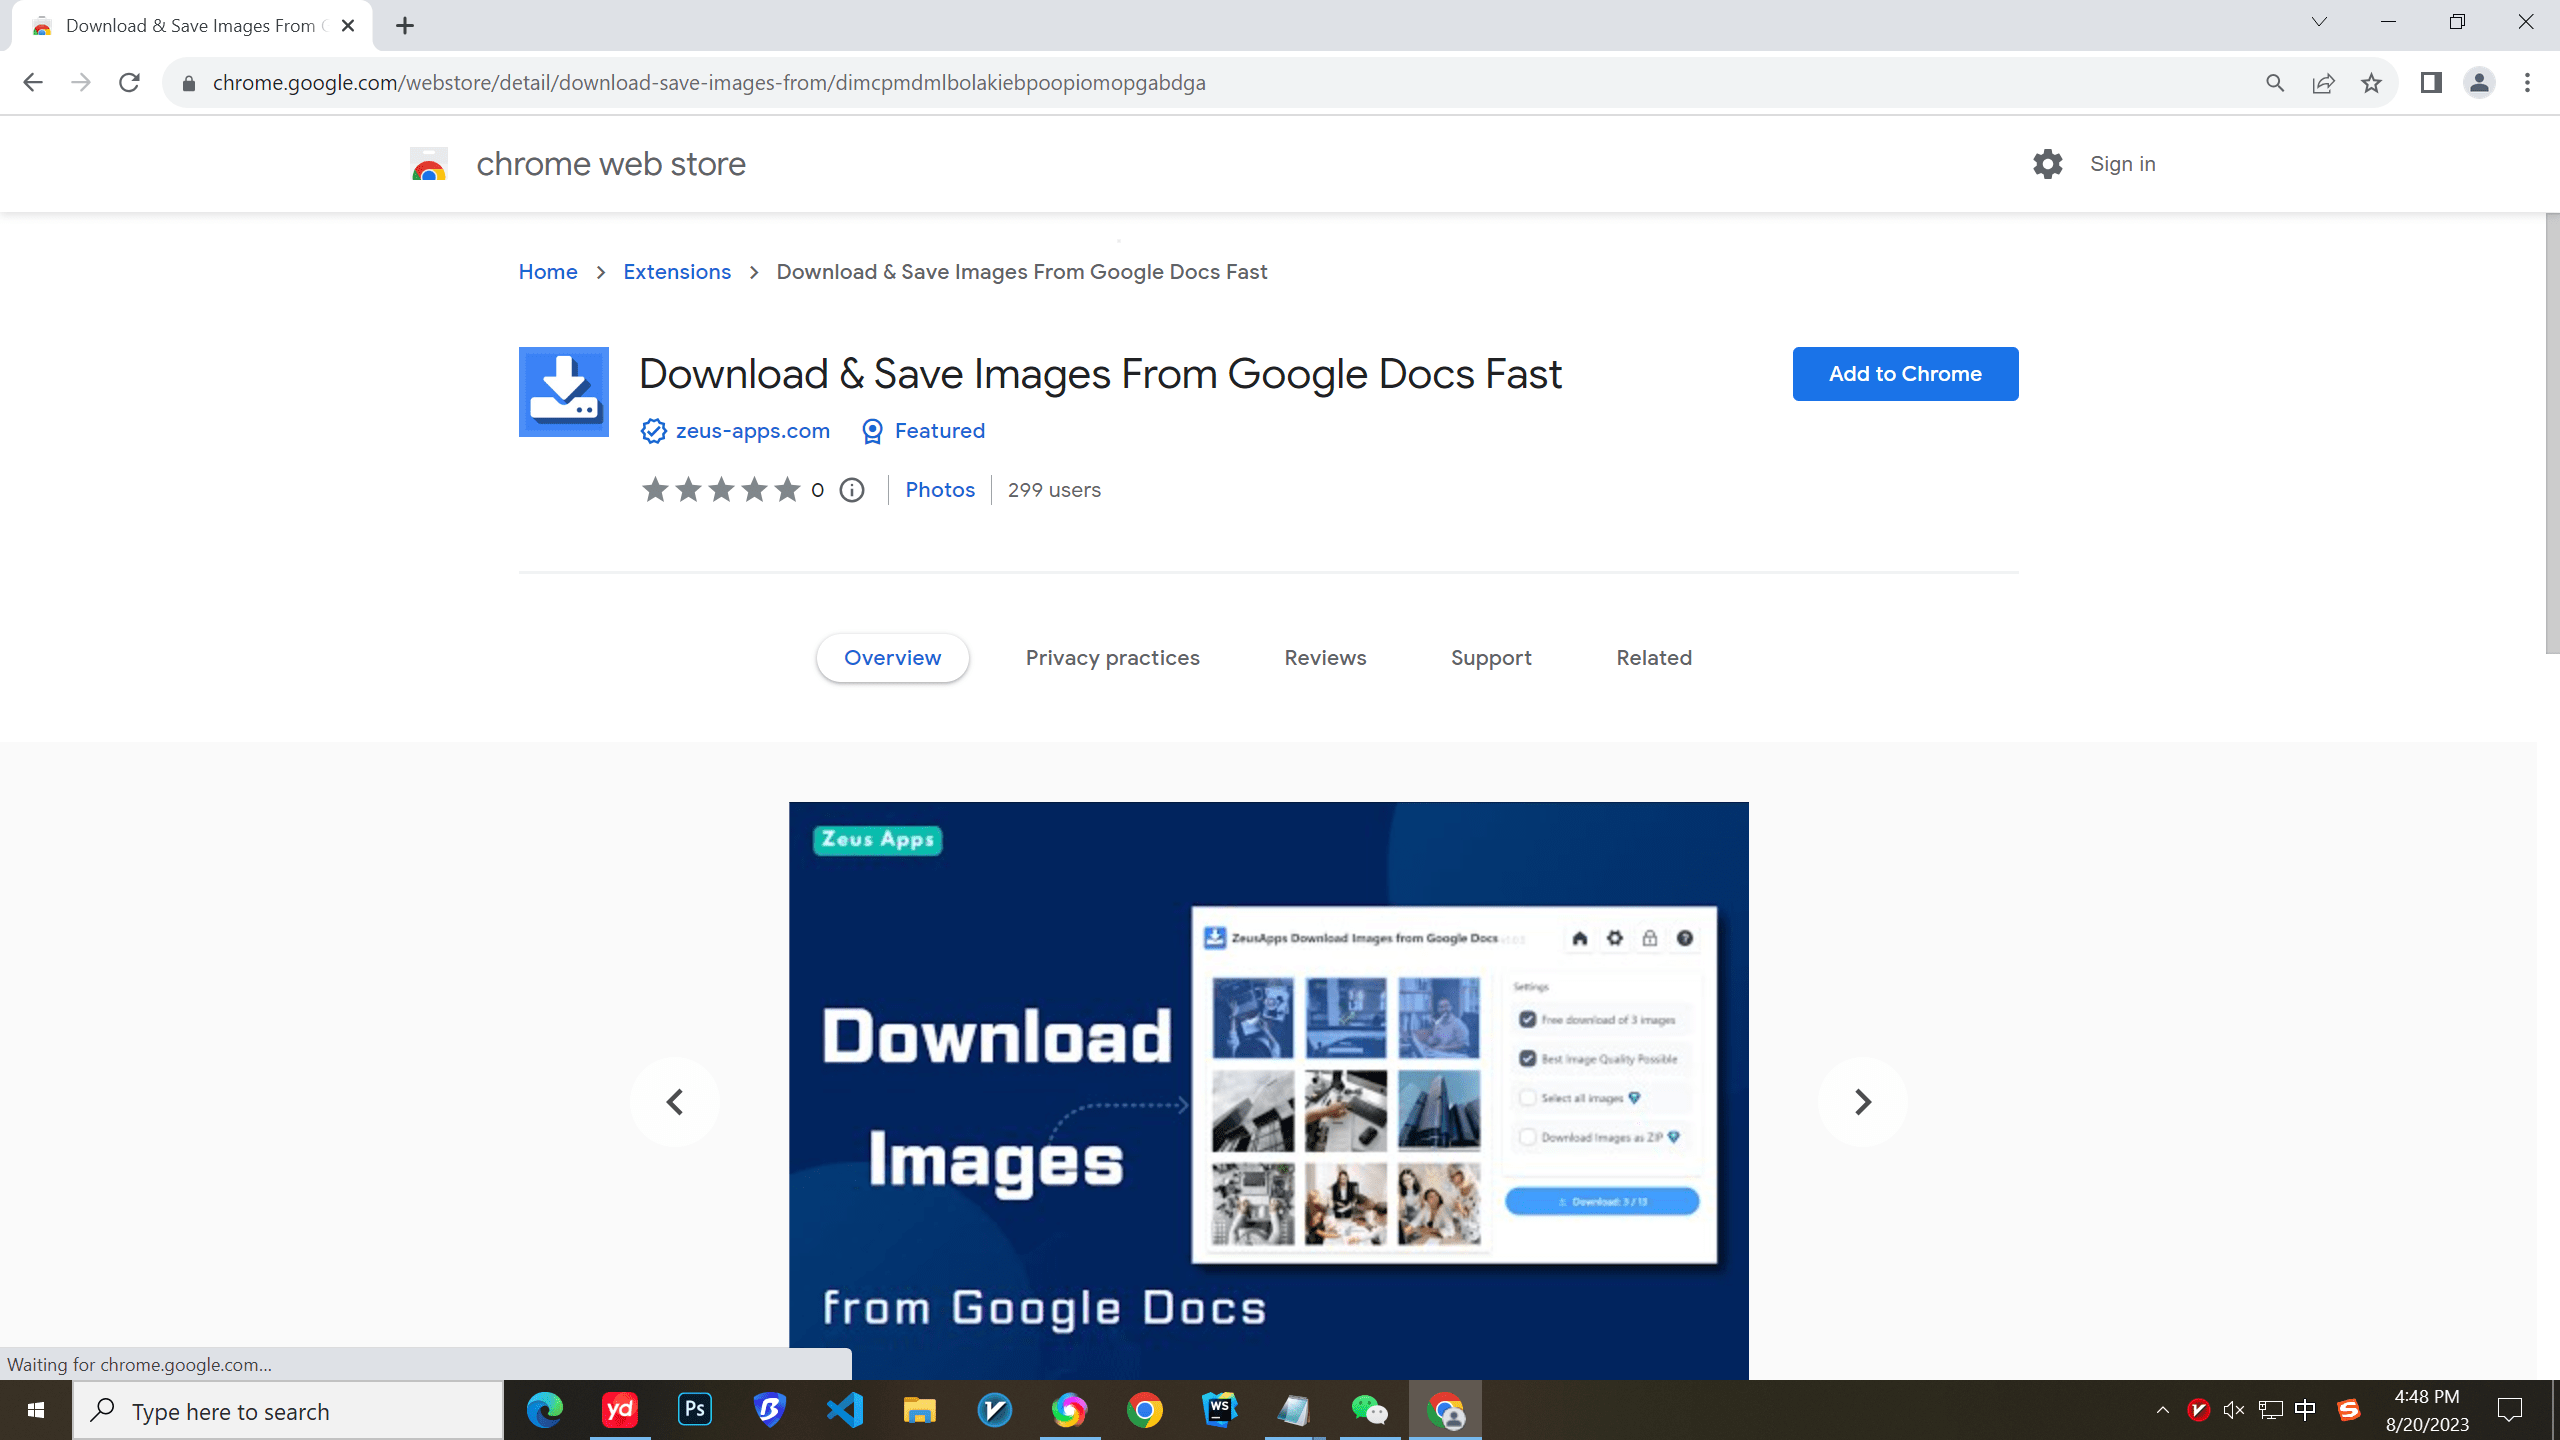Screen dimensions: 2560x1440
Task: Open rating info circle icon
Action: tap(852, 490)
